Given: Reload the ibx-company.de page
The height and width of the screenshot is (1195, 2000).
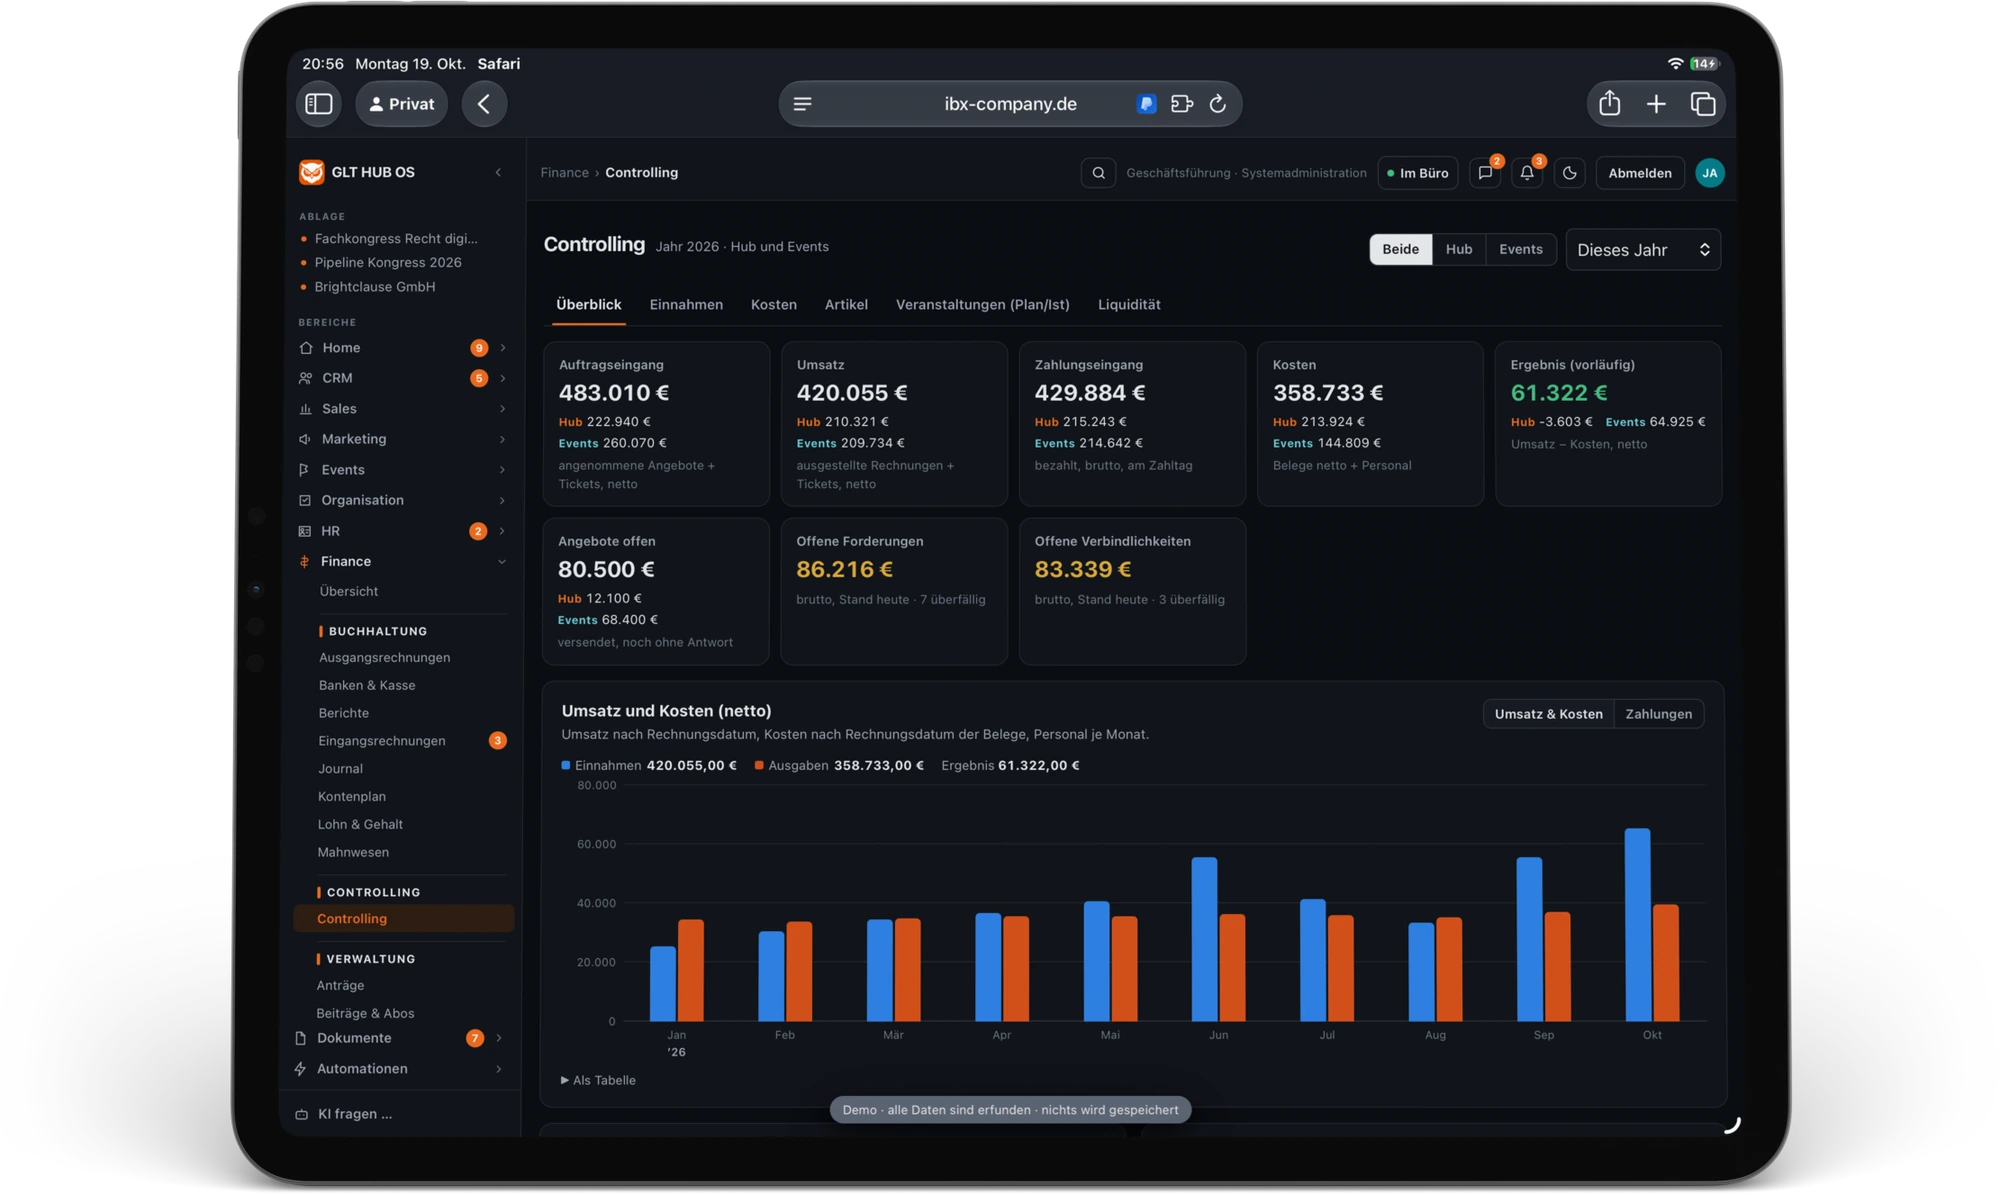Looking at the screenshot, I should [1217, 104].
